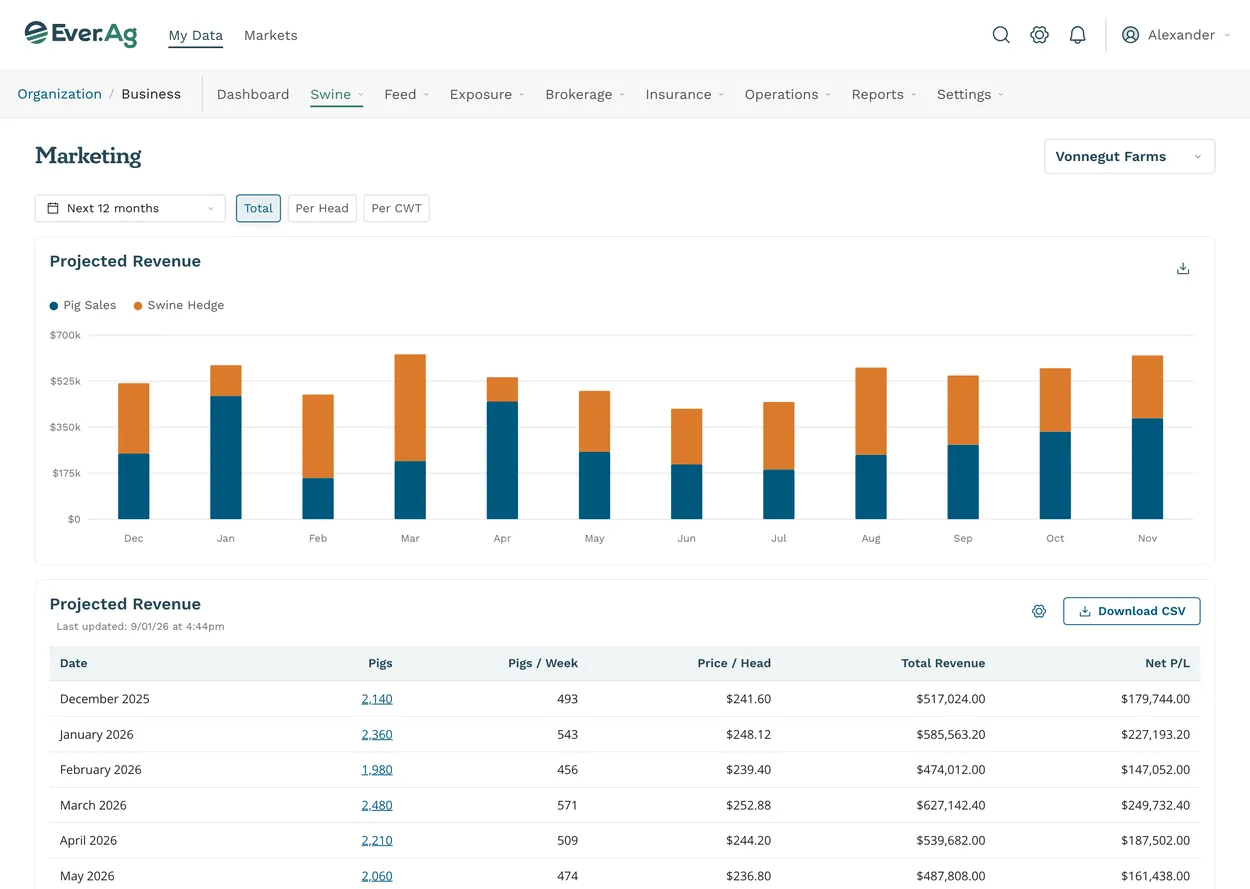Switch to Per Head view

tap(322, 208)
